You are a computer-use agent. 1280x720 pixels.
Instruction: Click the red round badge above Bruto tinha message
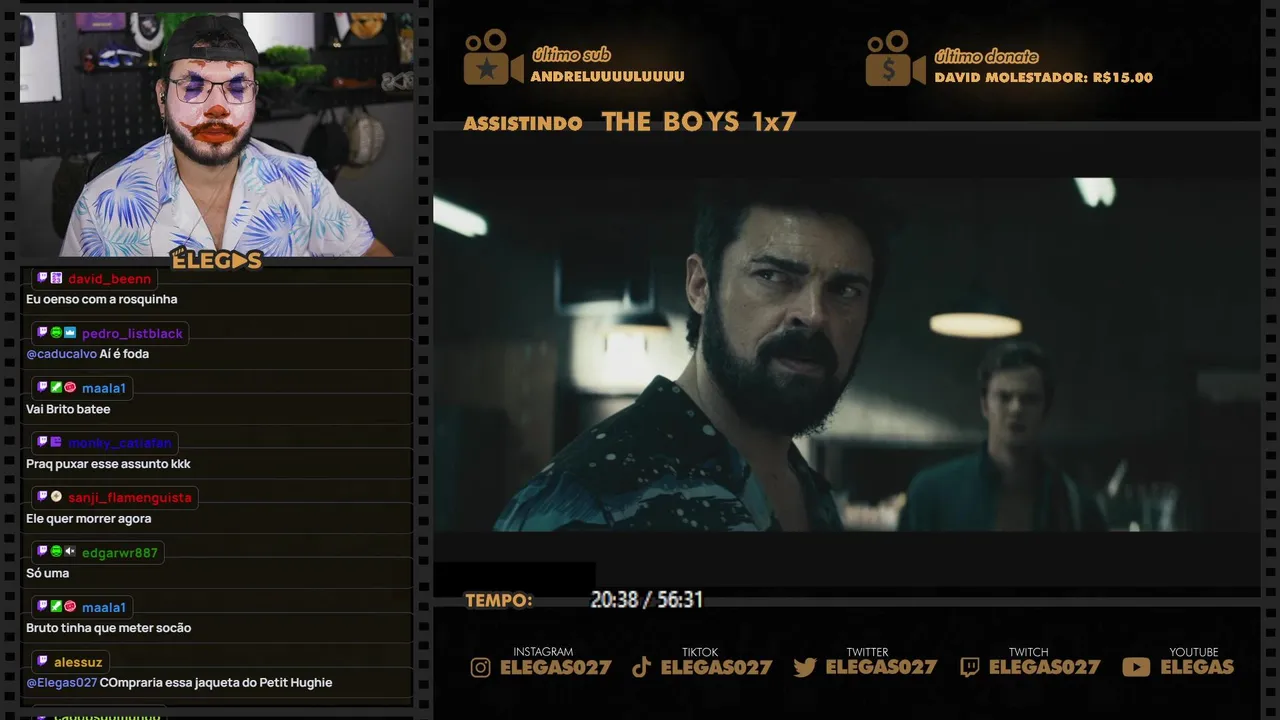(70, 607)
